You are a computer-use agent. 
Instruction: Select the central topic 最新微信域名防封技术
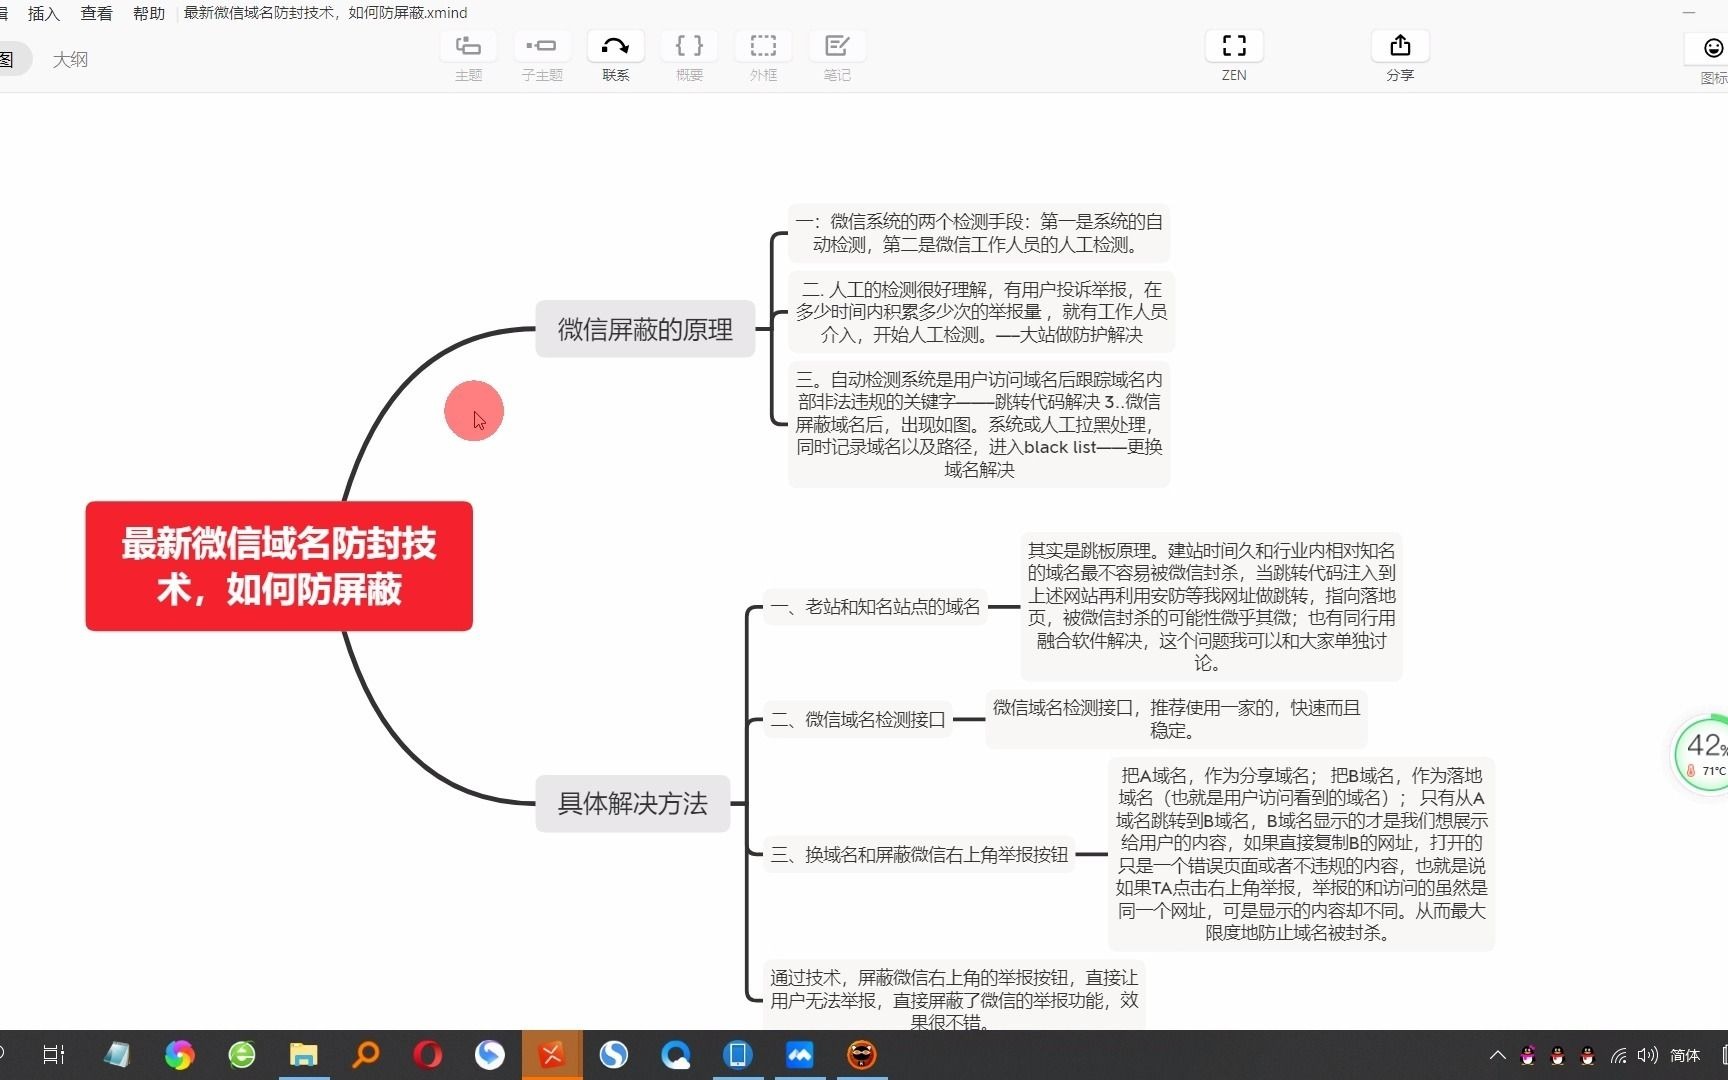(x=278, y=566)
